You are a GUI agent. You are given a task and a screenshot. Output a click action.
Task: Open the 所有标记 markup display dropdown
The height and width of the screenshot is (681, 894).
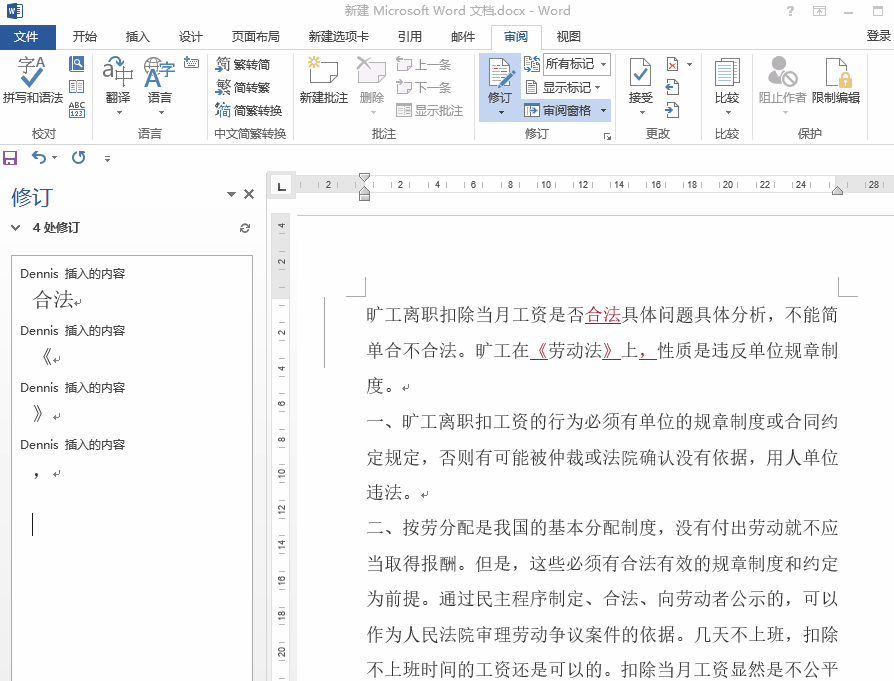pos(576,64)
